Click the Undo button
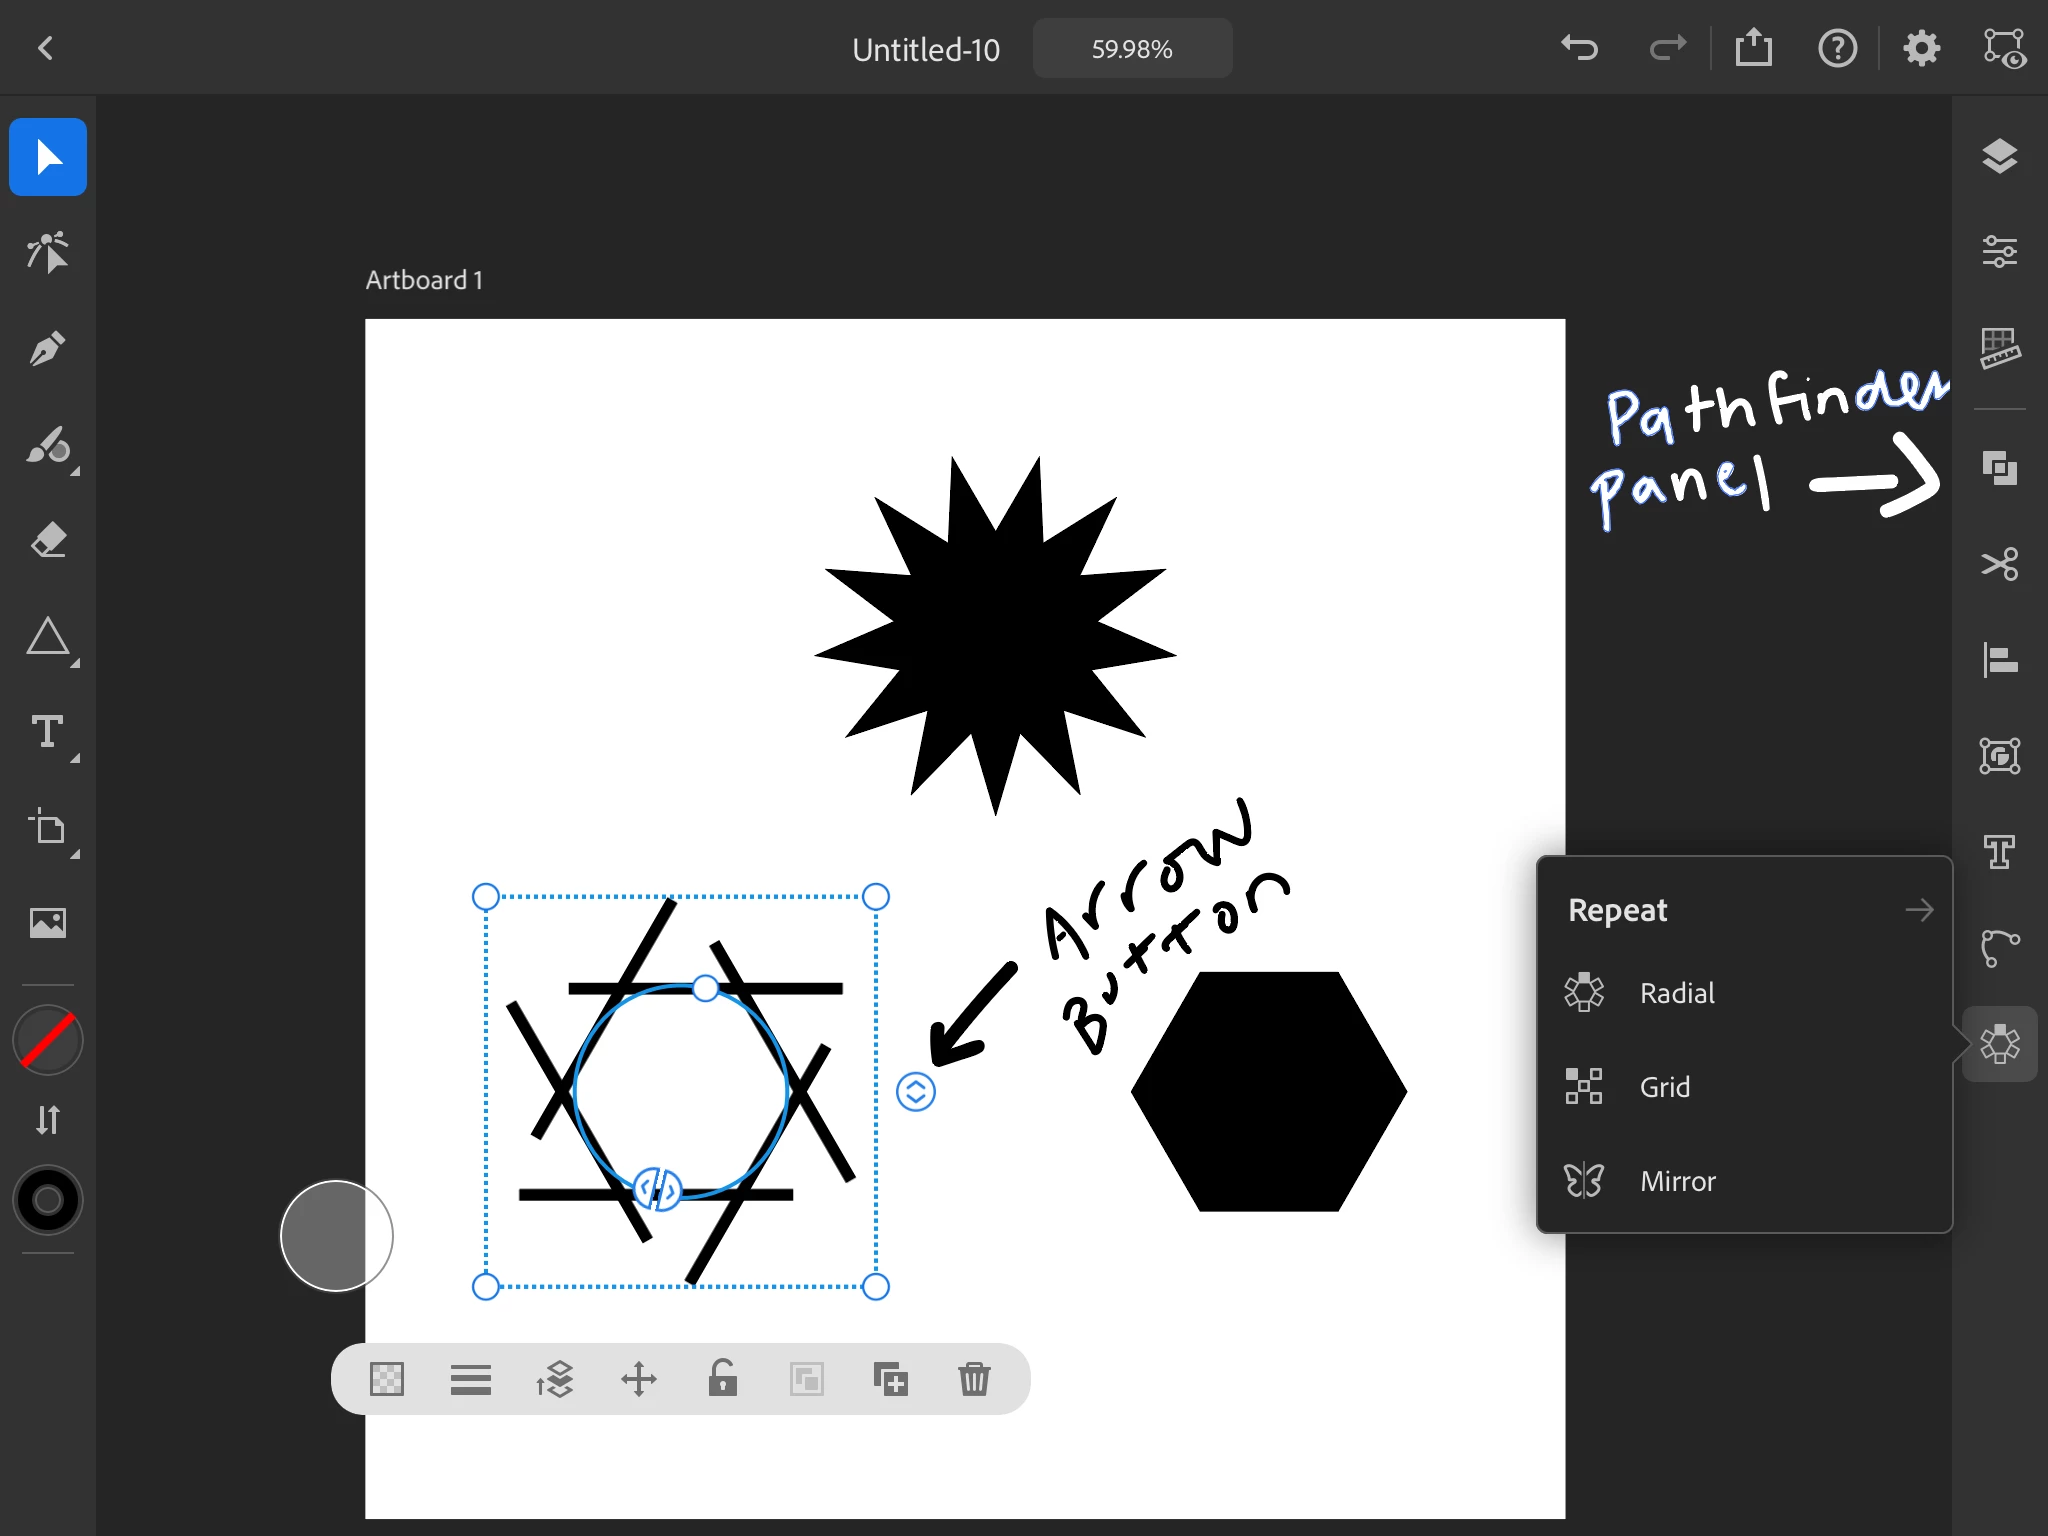This screenshot has width=2048, height=1536. [1580, 48]
